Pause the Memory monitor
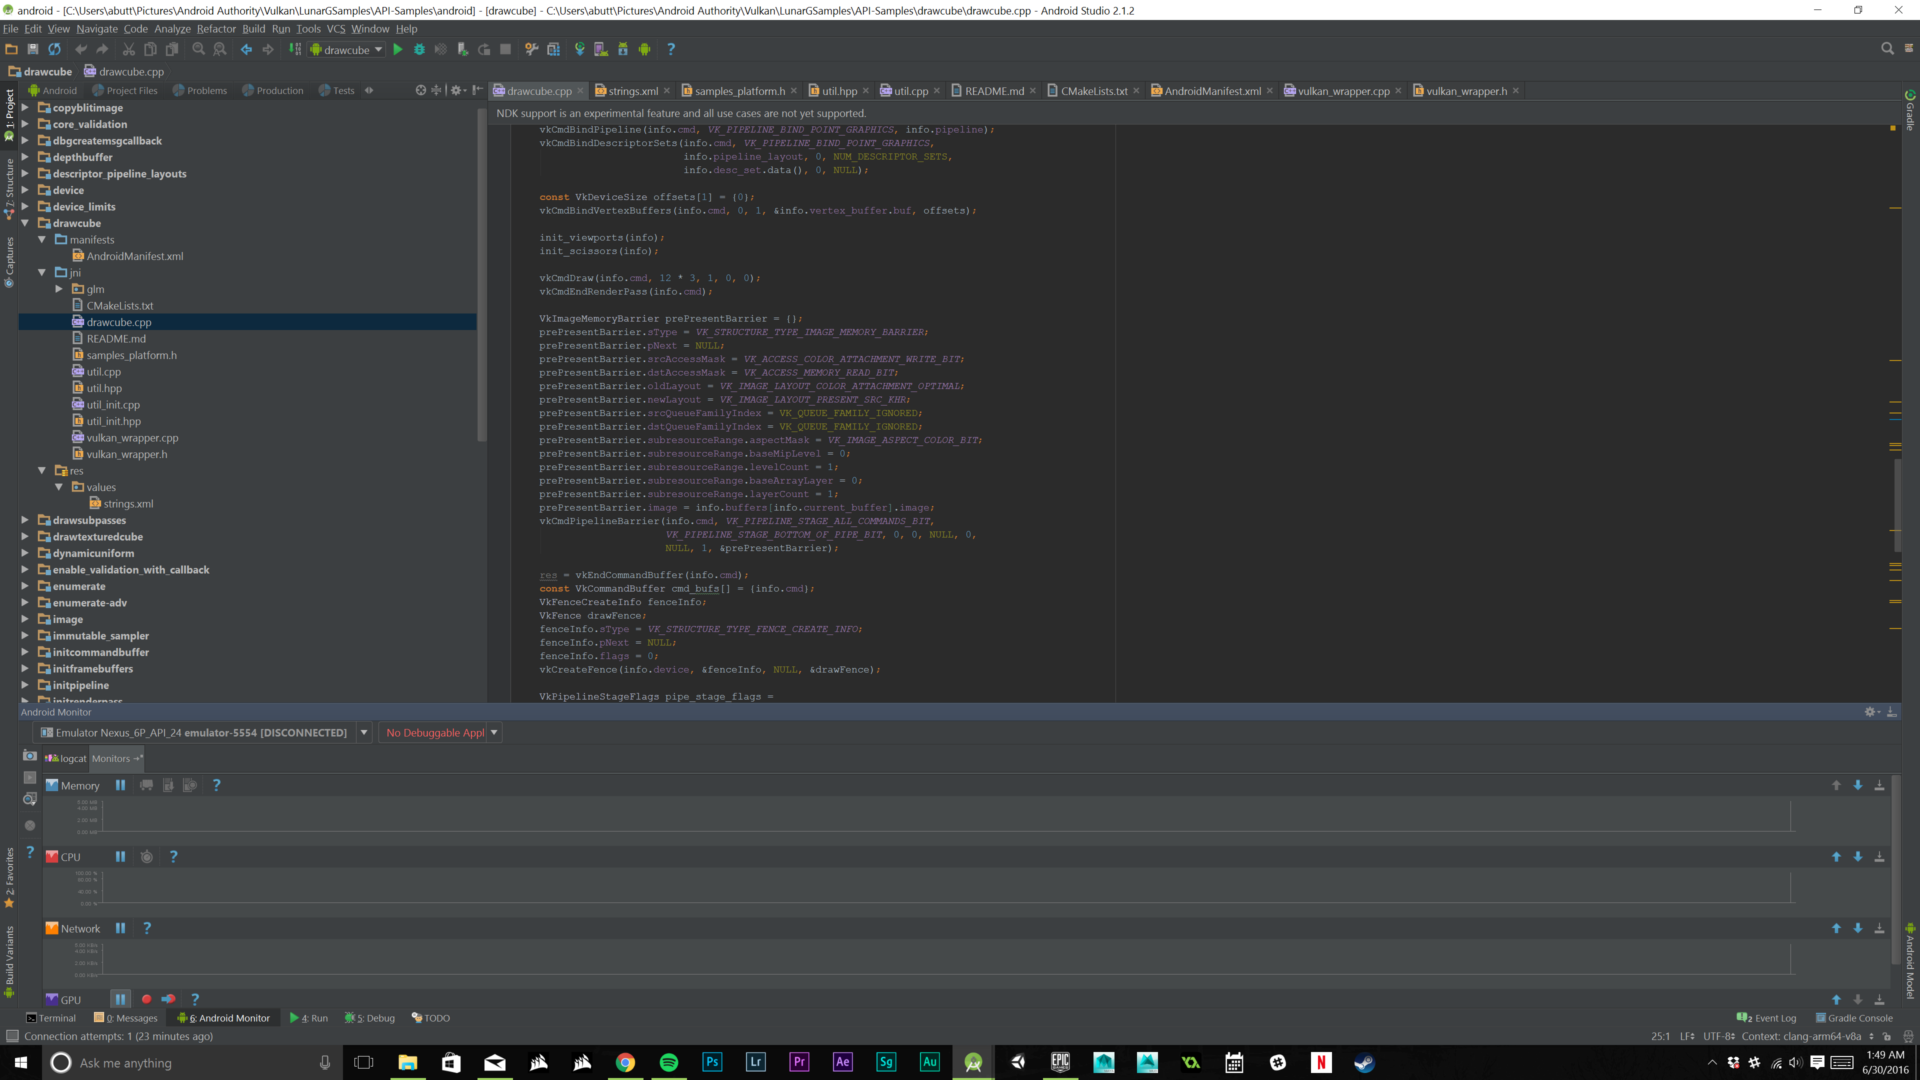1920x1080 pixels. (x=119, y=785)
